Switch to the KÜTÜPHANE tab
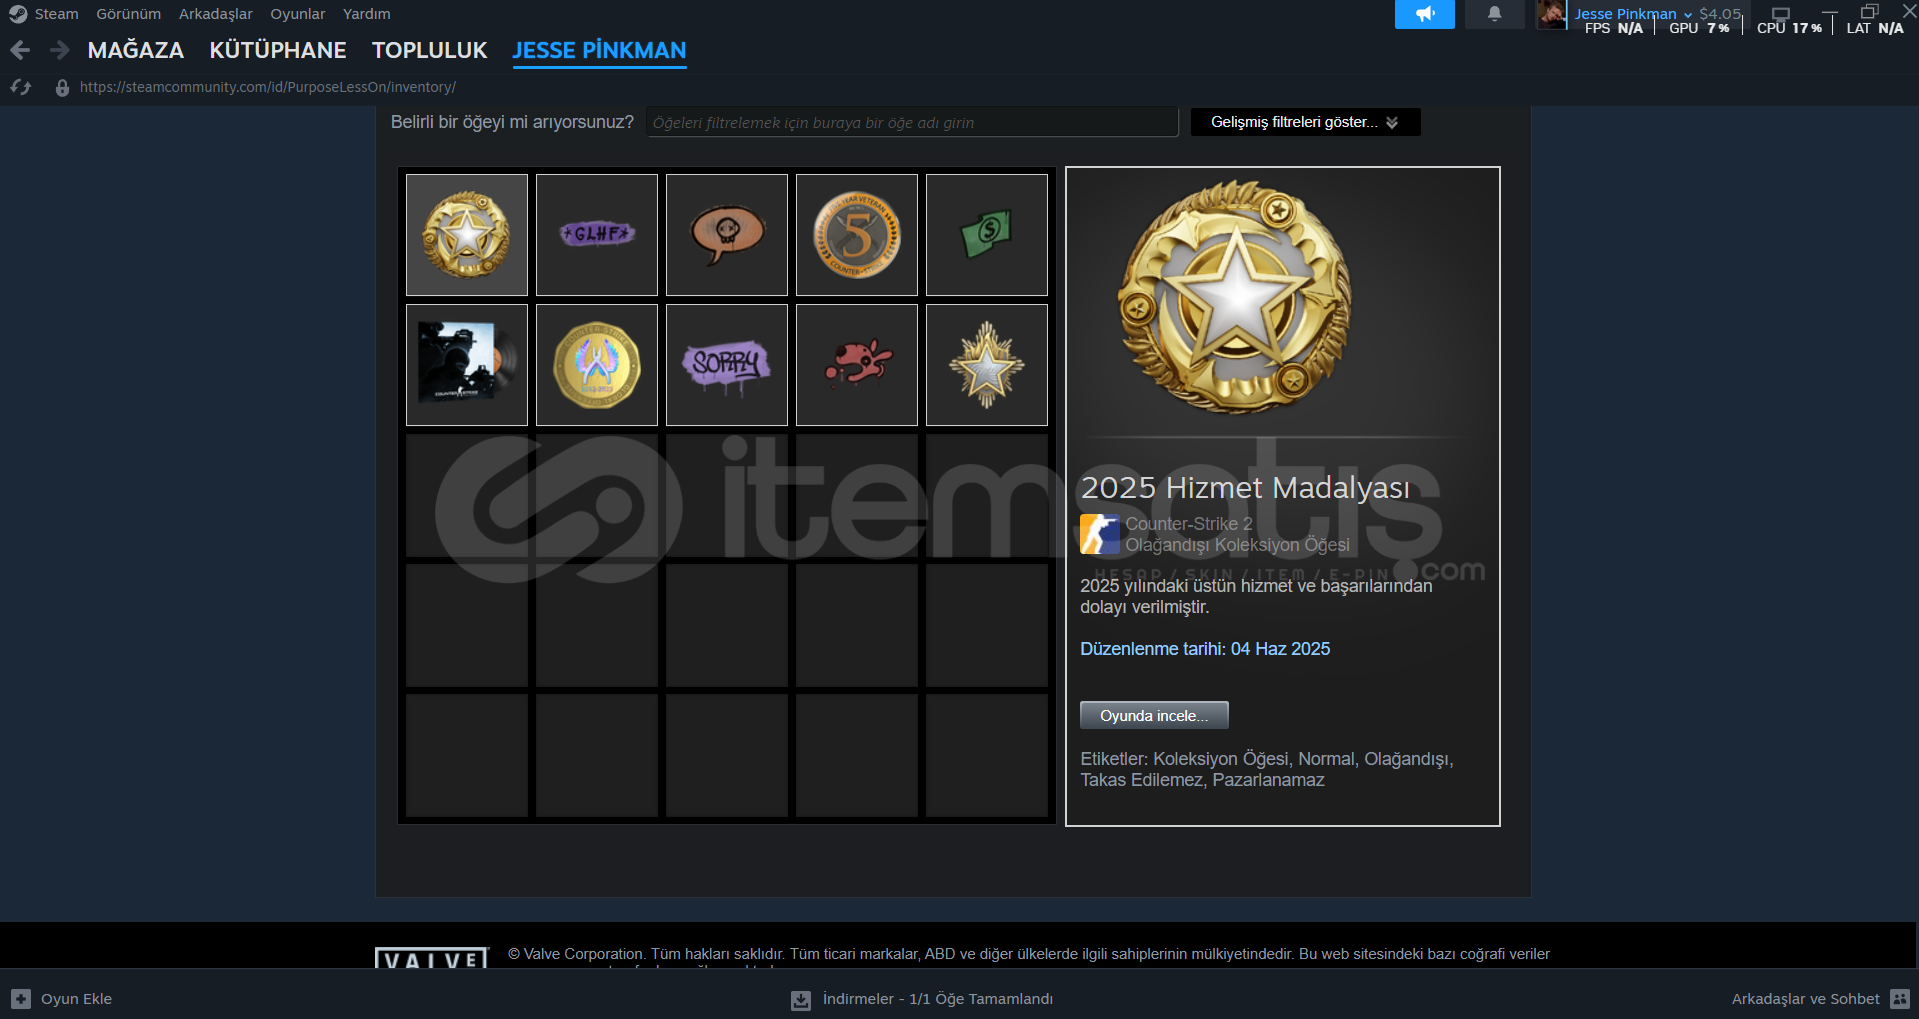This screenshot has width=1919, height=1019. 278,50
